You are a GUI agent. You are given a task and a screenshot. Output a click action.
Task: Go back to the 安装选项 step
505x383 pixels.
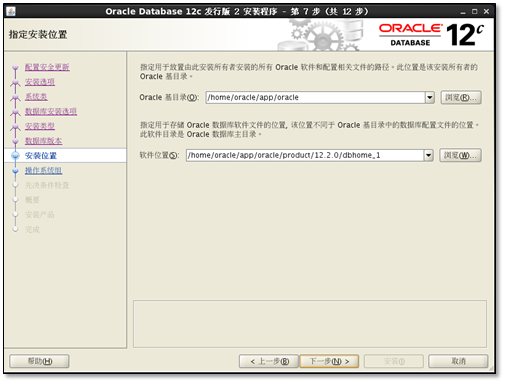coord(40,82)
